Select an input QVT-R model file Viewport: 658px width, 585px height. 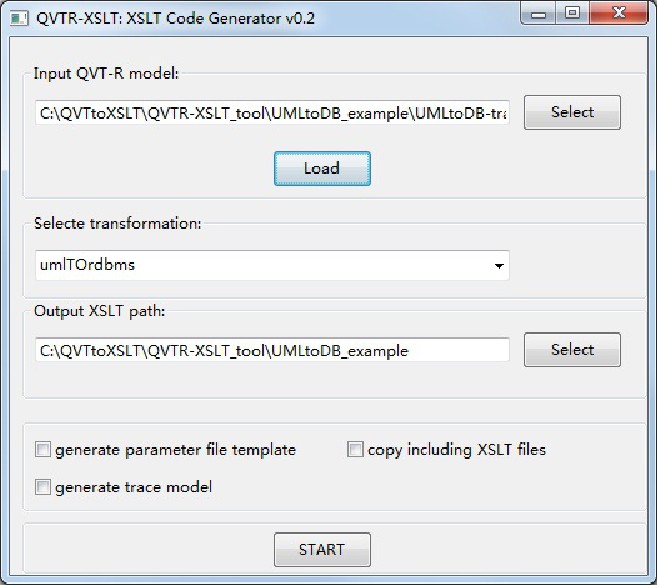coord(572,112)
